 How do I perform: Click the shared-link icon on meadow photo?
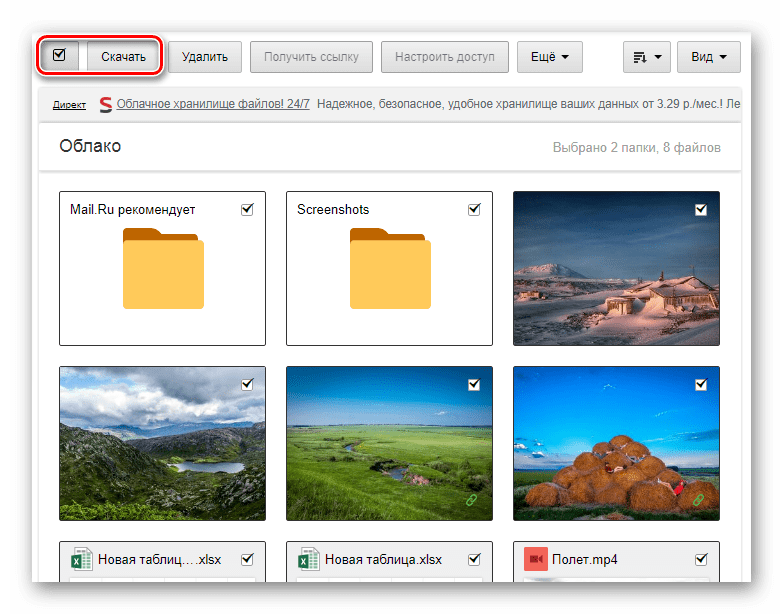[471, 500]
